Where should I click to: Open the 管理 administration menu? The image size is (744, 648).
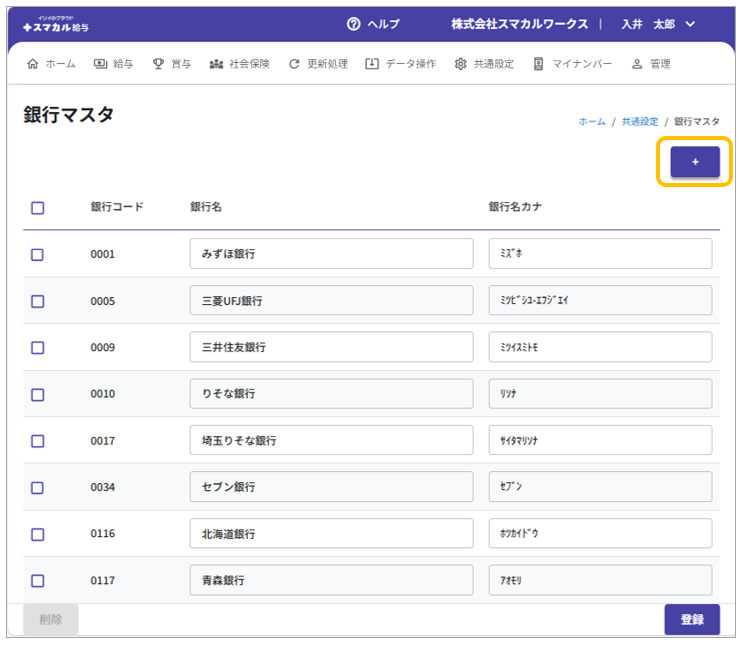click(x=651, y=64)
